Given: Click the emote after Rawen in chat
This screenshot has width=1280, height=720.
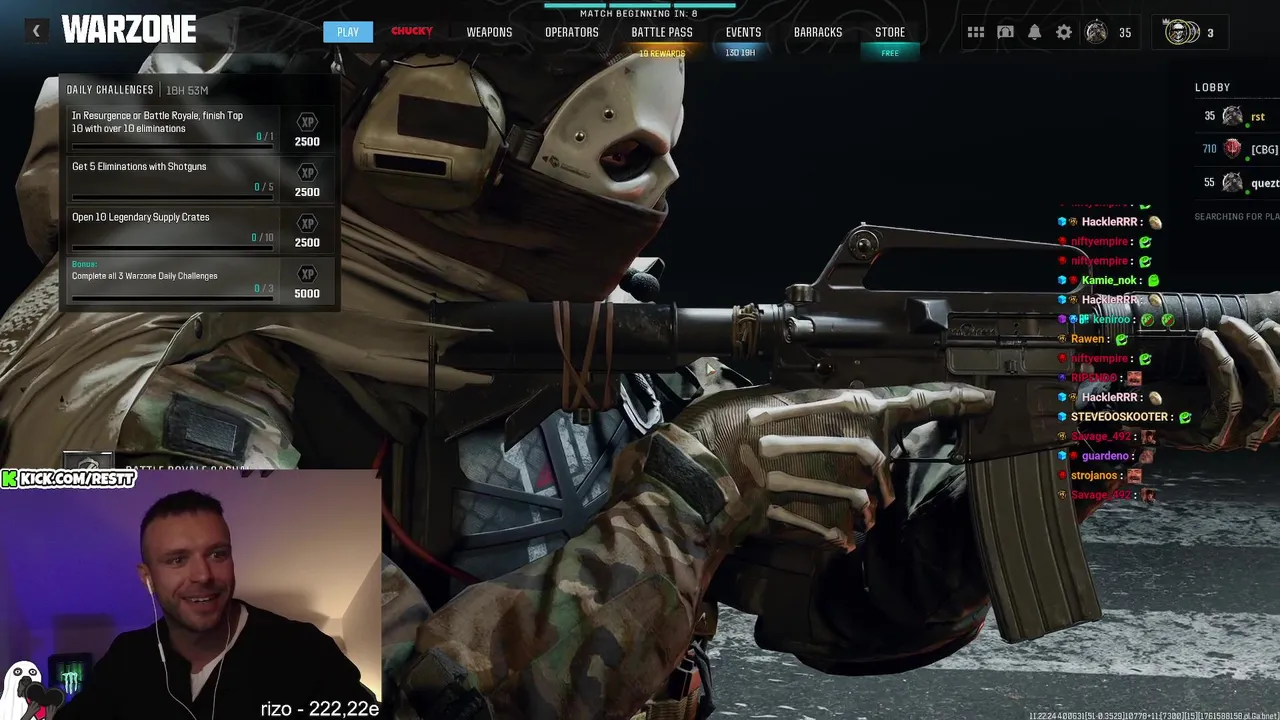Looking at the screenshot, I should point(1121,339).
